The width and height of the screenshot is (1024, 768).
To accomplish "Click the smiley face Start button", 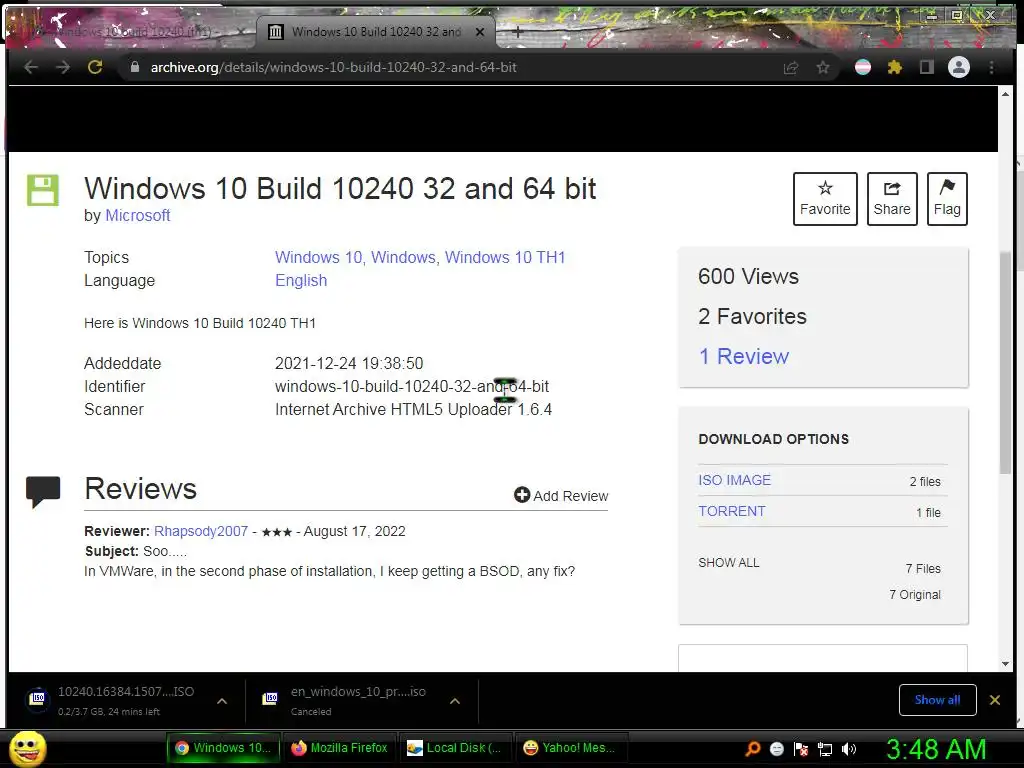I will [28, 748].
